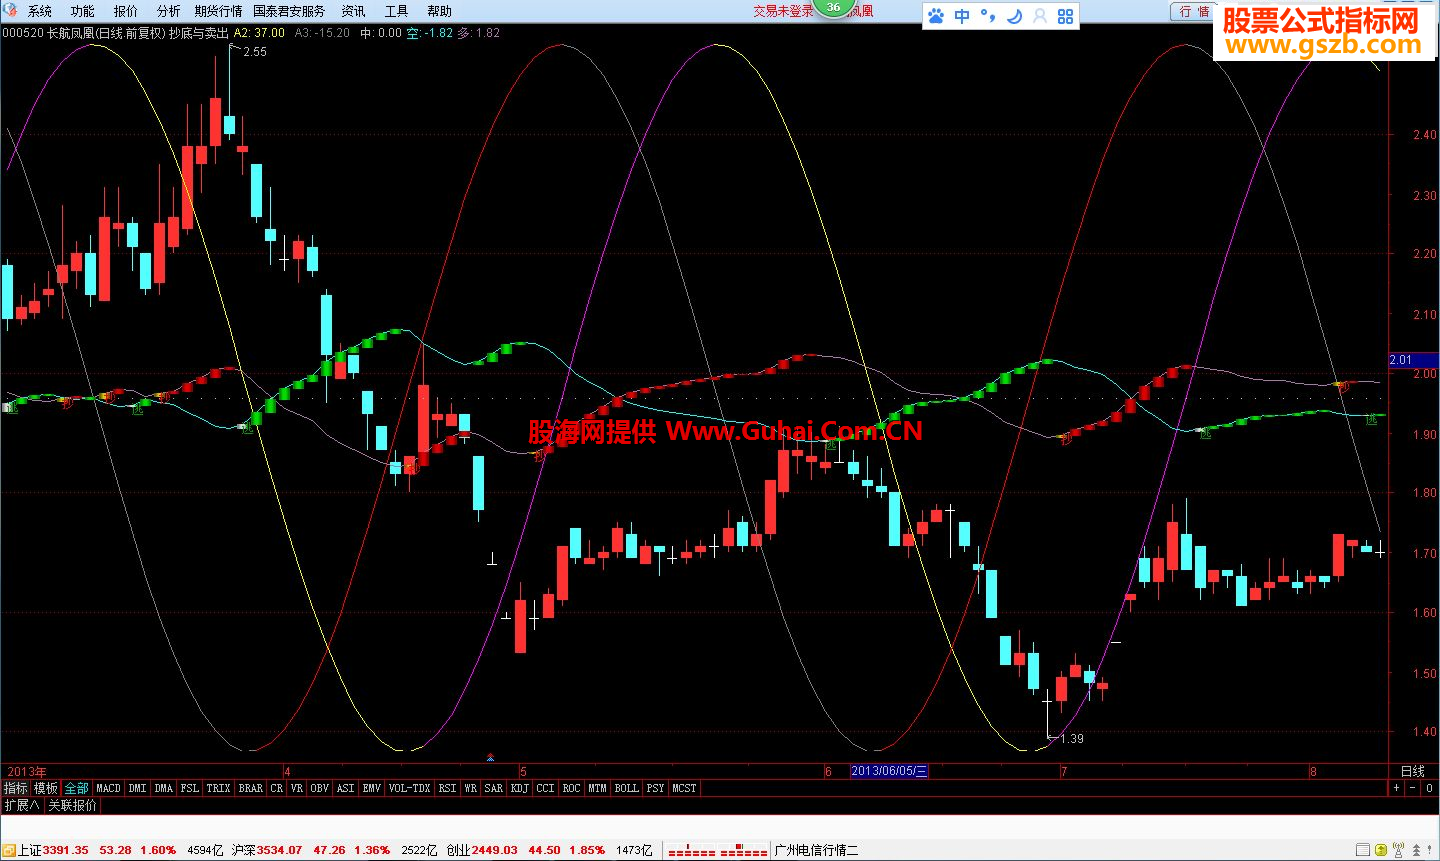1440x861 pixels.
Task: Open the IME toolbox grid icon
Action: 1065,16
